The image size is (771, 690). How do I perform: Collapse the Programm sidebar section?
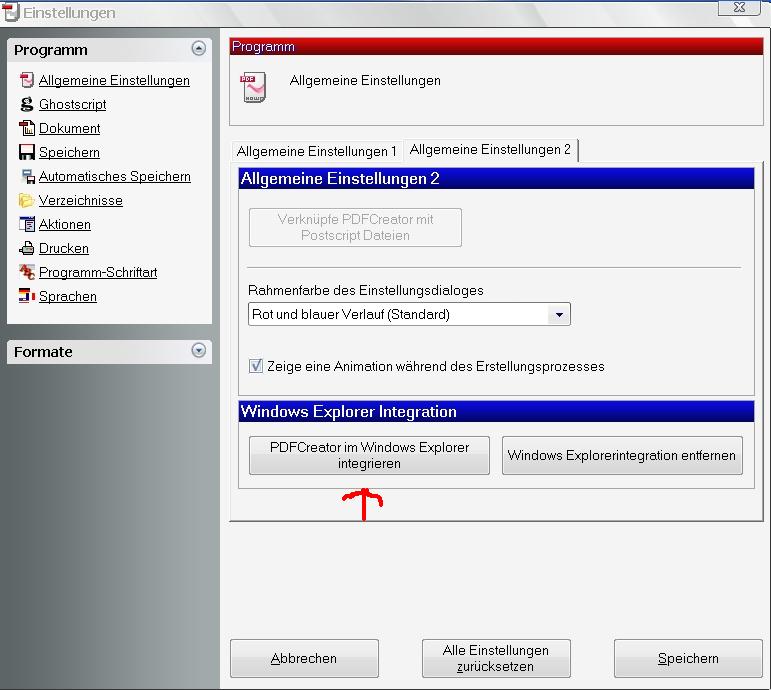click(x=199, y=48)
